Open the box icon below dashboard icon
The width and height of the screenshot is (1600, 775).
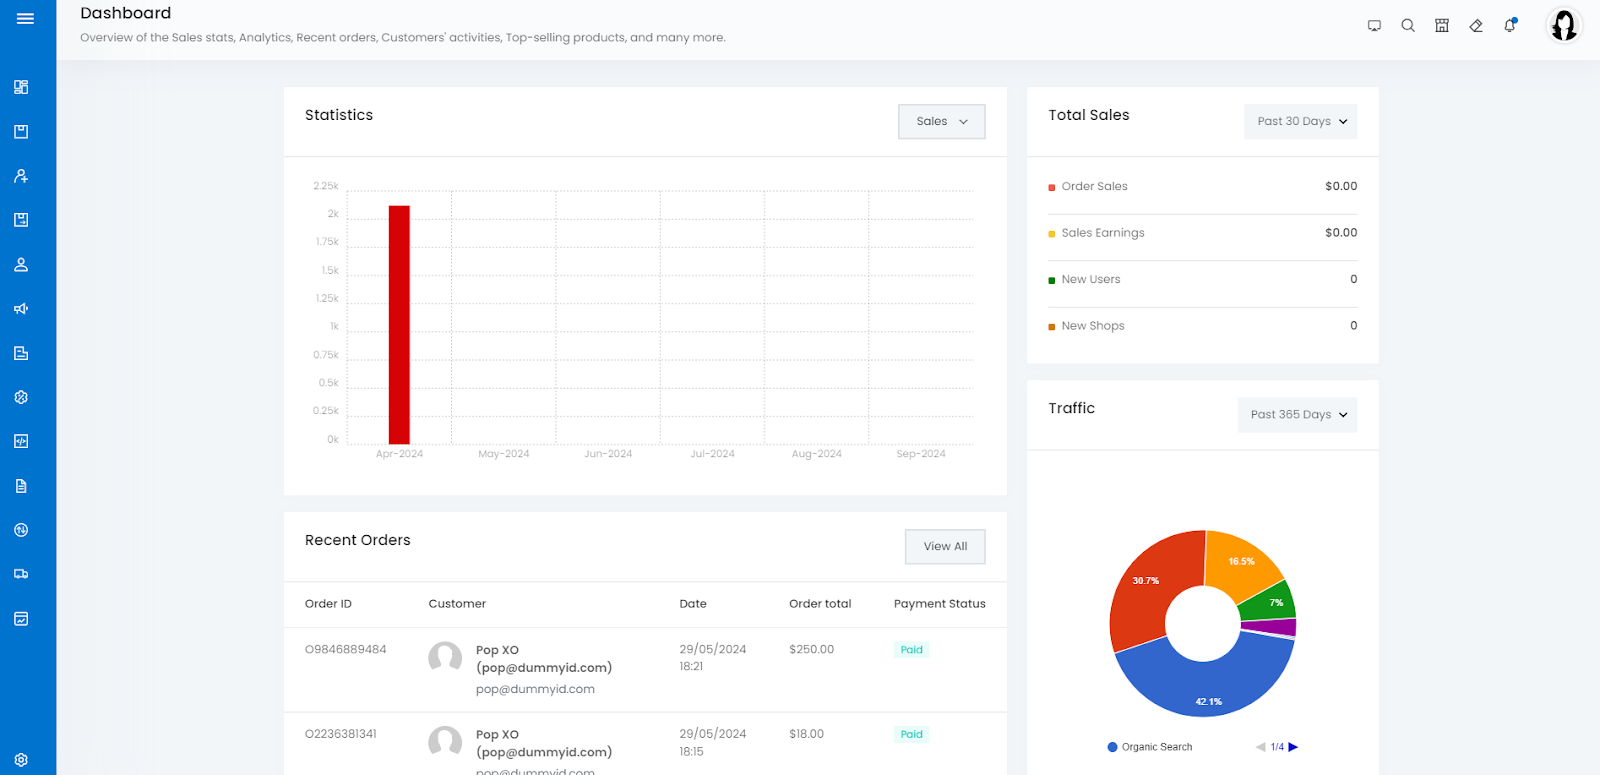click(21, 131)
